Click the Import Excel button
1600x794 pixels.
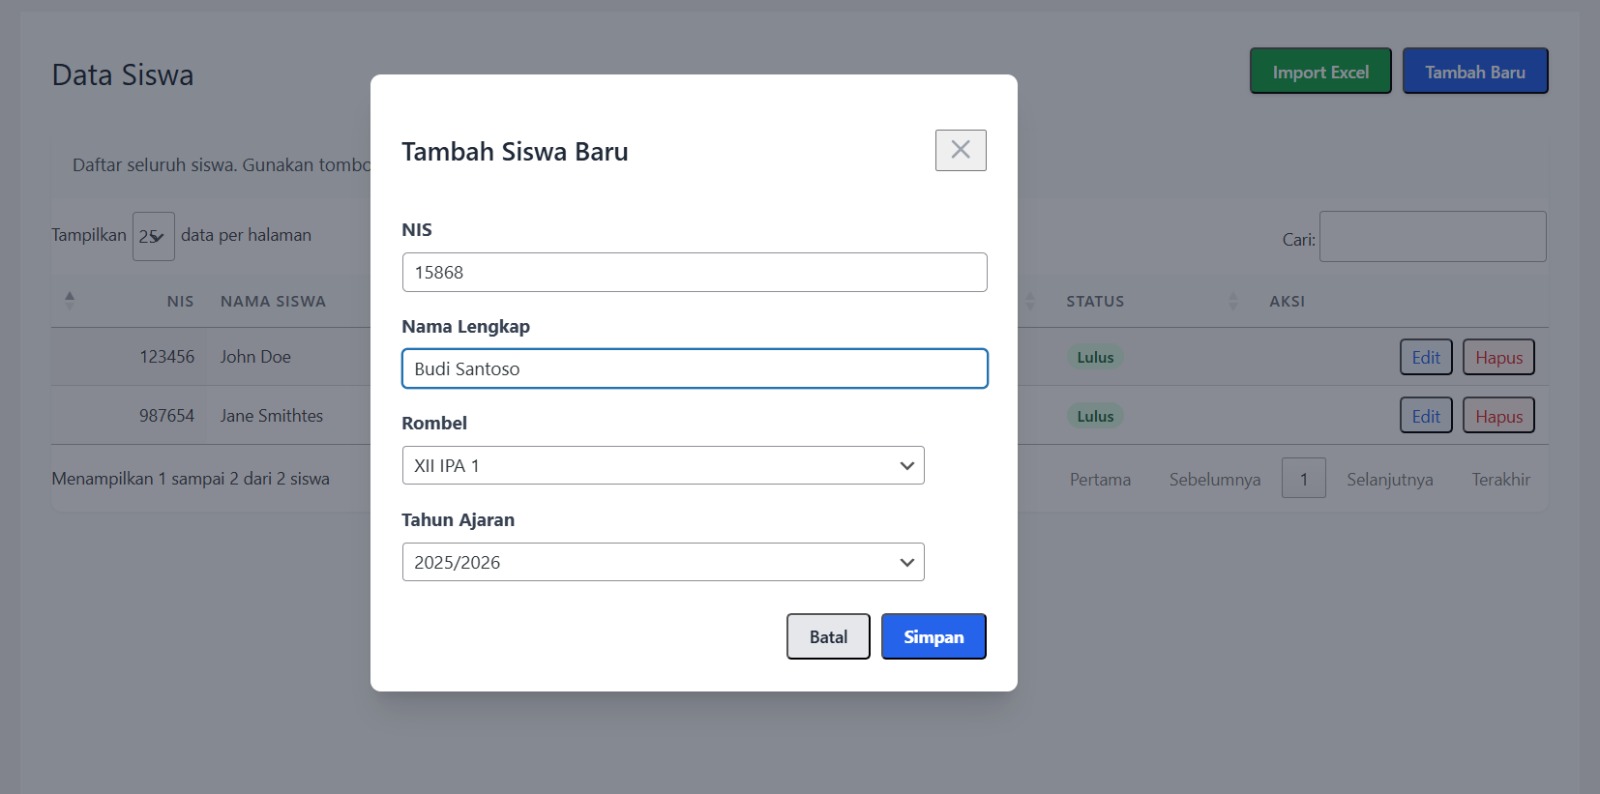[x=1320, y=72]
